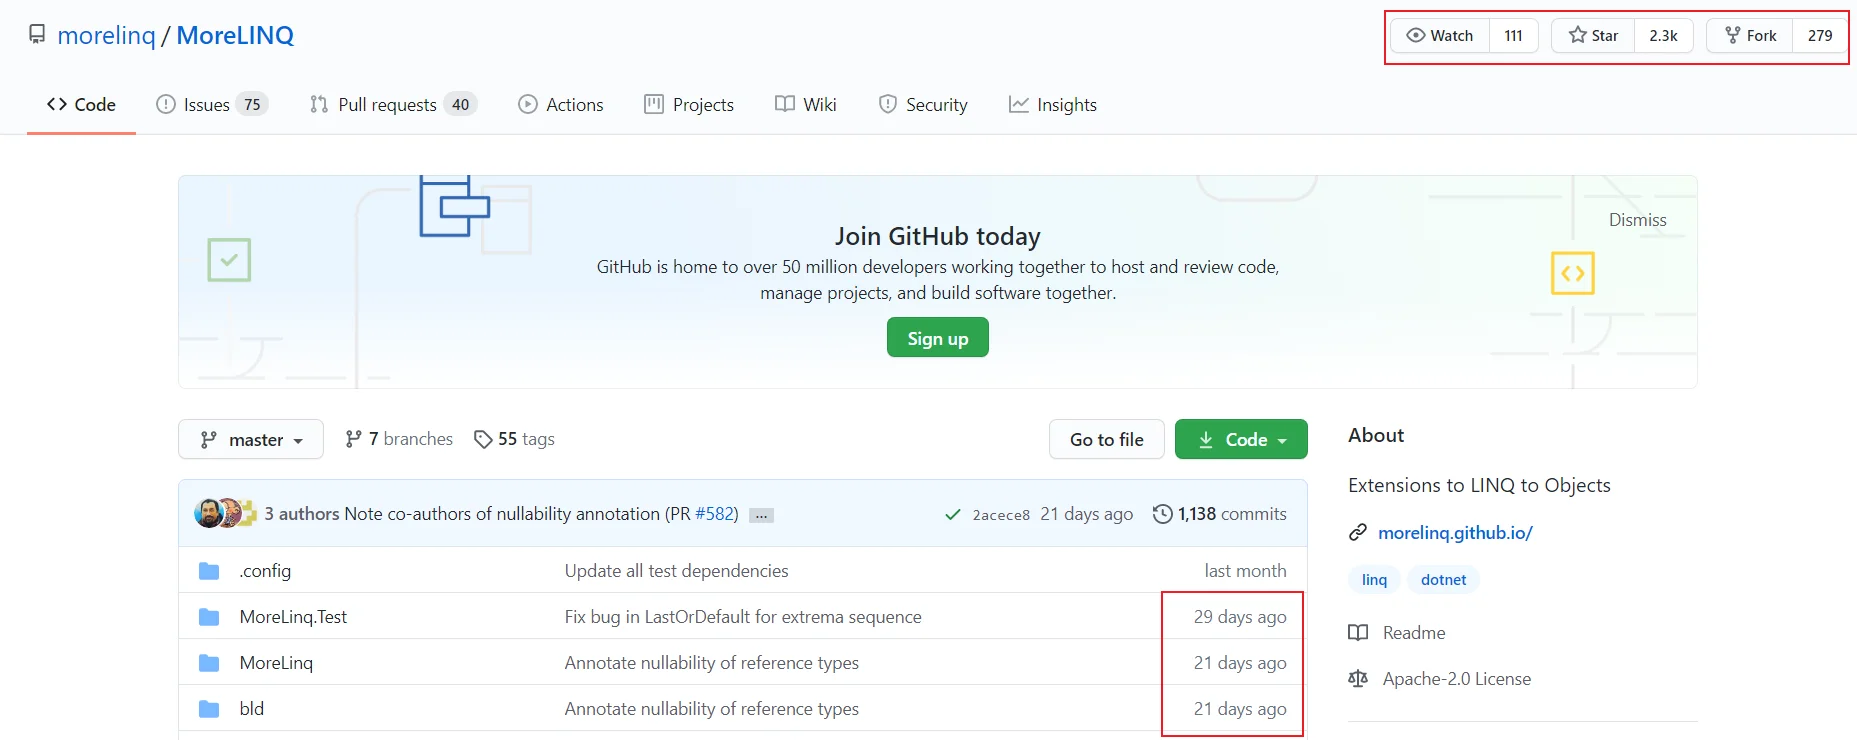Open the .config folder icon
Screen dimensions: 1857x740
pos(209,571)
